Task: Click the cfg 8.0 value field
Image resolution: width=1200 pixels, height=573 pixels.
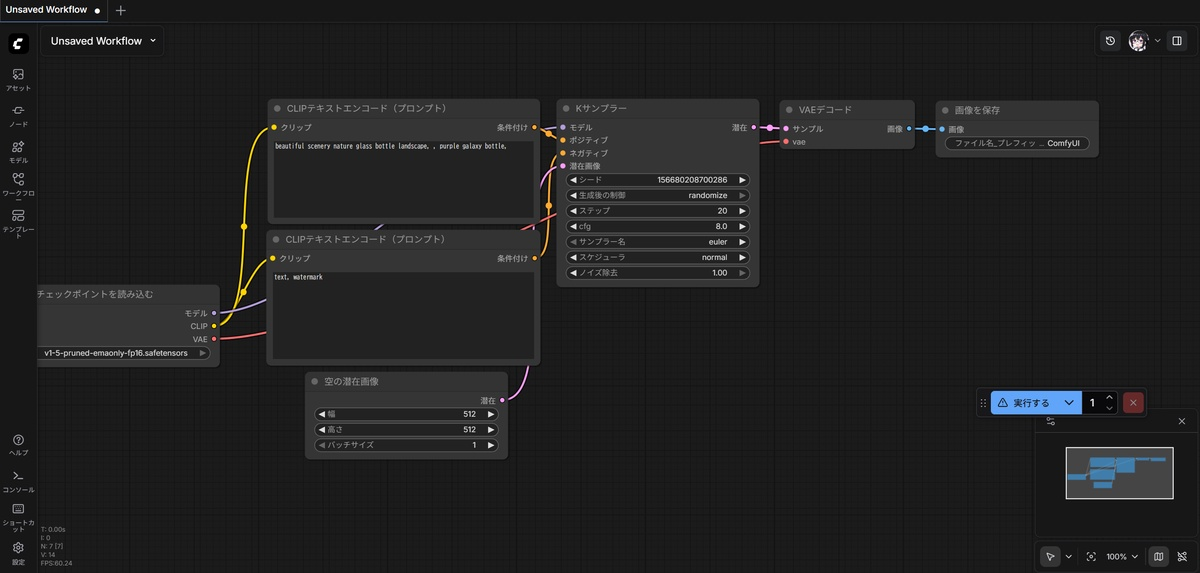Action: pos(657,226)
